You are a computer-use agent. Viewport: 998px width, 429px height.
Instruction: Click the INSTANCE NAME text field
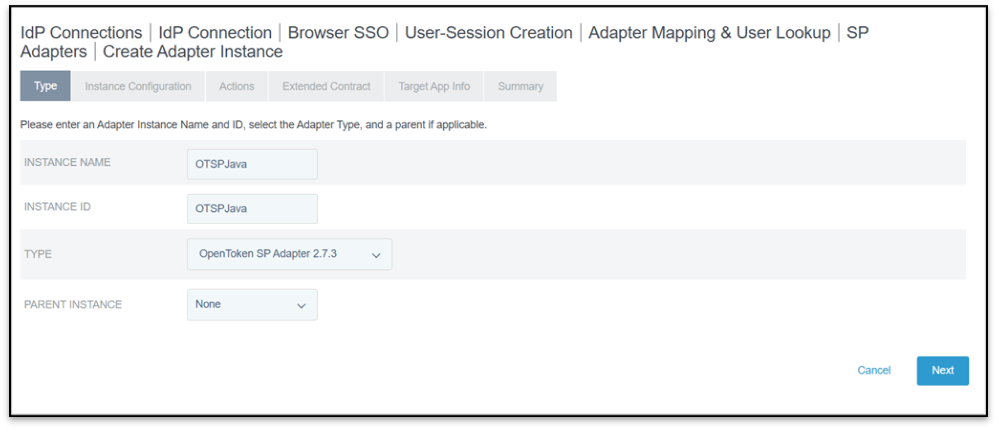pyautogui.click(x=252, y=164)
